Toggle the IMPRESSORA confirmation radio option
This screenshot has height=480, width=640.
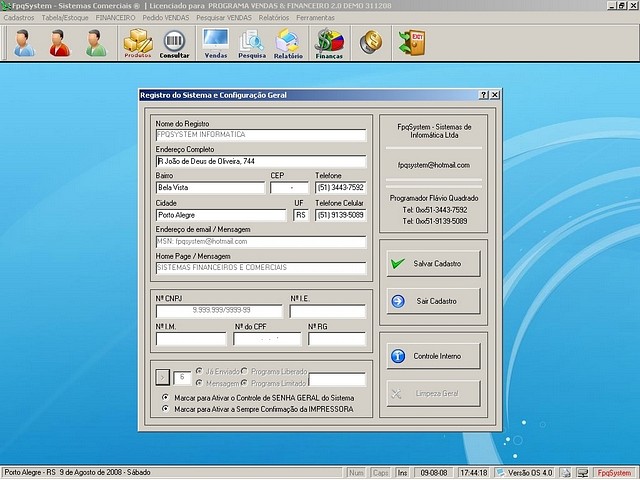[x=165, y=409]
